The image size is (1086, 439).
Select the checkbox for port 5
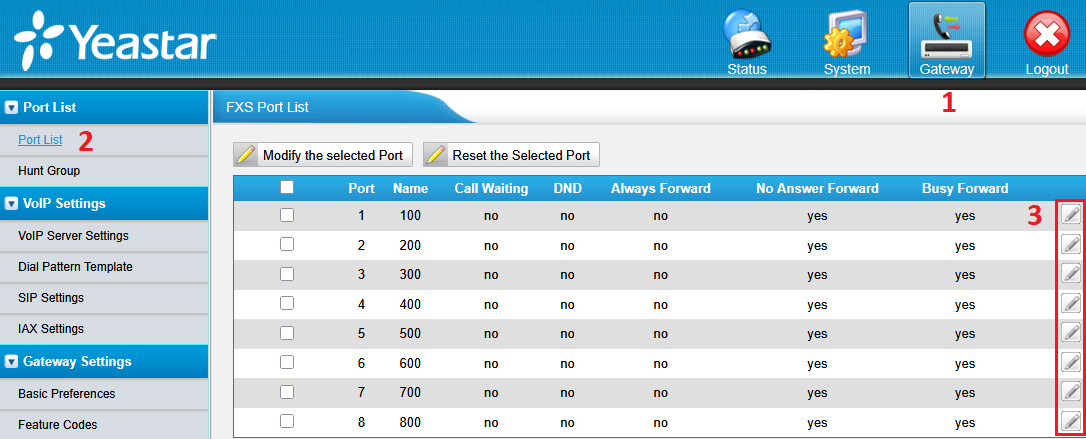287,333
